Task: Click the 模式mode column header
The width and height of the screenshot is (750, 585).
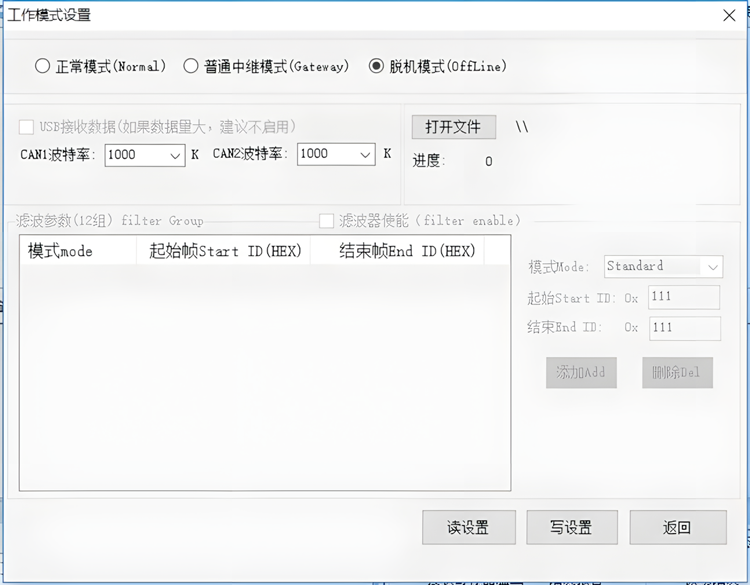Action: coord(77,251)
